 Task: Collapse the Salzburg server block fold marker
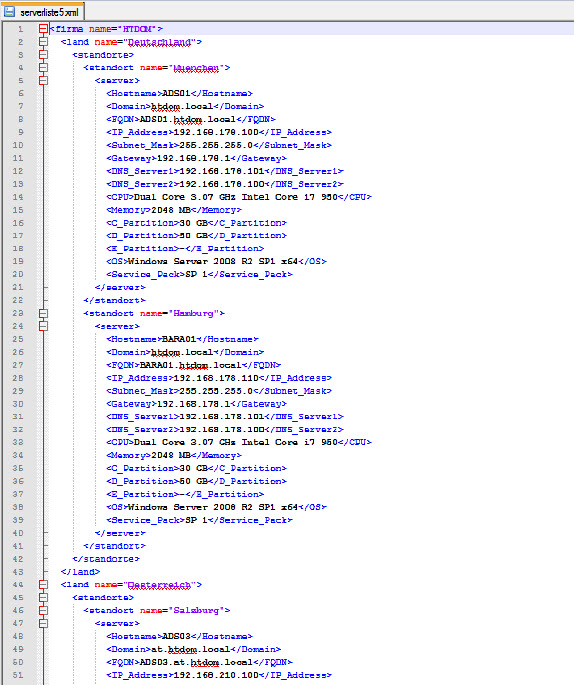43,623
